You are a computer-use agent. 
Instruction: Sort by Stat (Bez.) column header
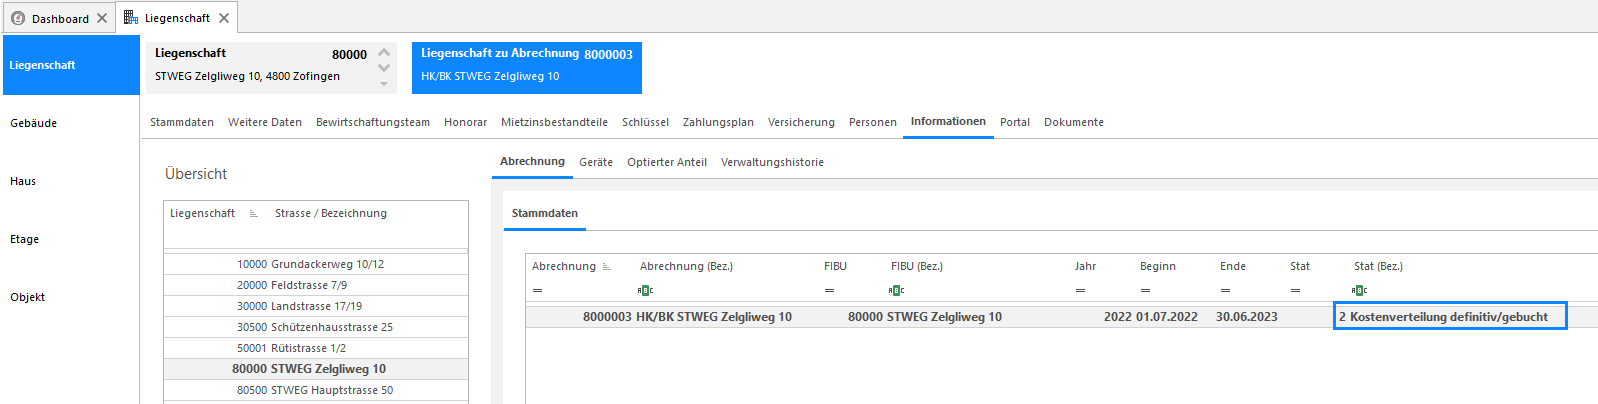click(1378, 266)
